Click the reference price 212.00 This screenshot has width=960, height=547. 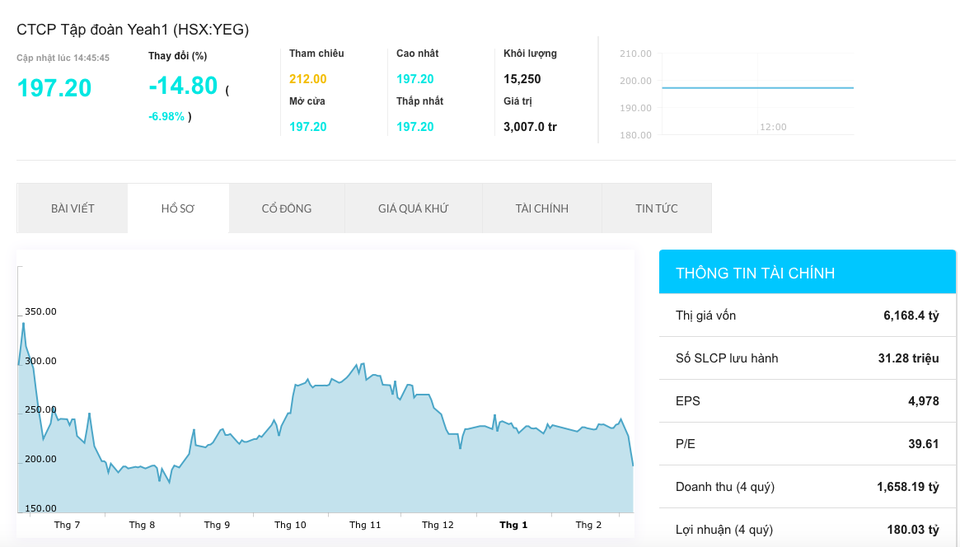(x=308, y=79)
